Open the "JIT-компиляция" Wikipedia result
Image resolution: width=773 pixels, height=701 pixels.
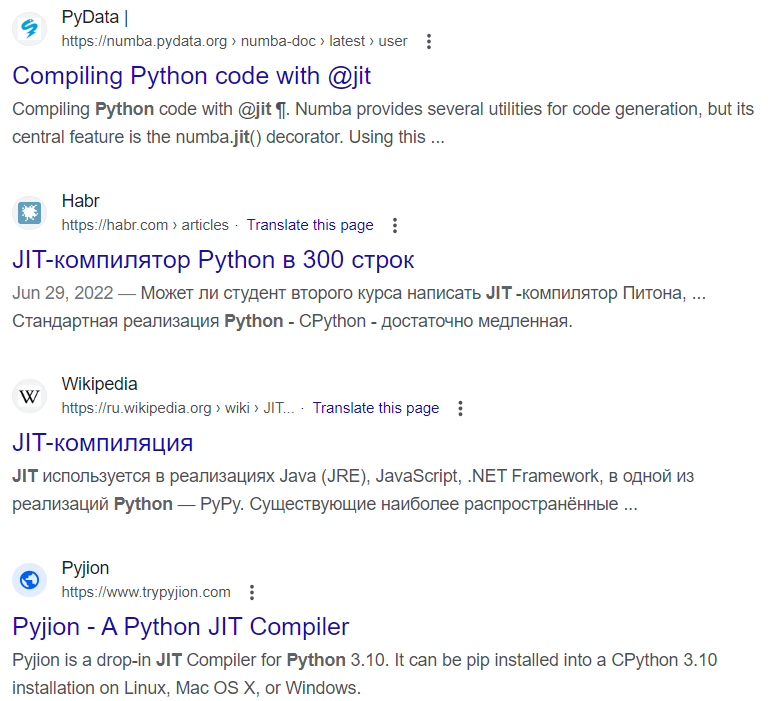(x=103, y=443)
